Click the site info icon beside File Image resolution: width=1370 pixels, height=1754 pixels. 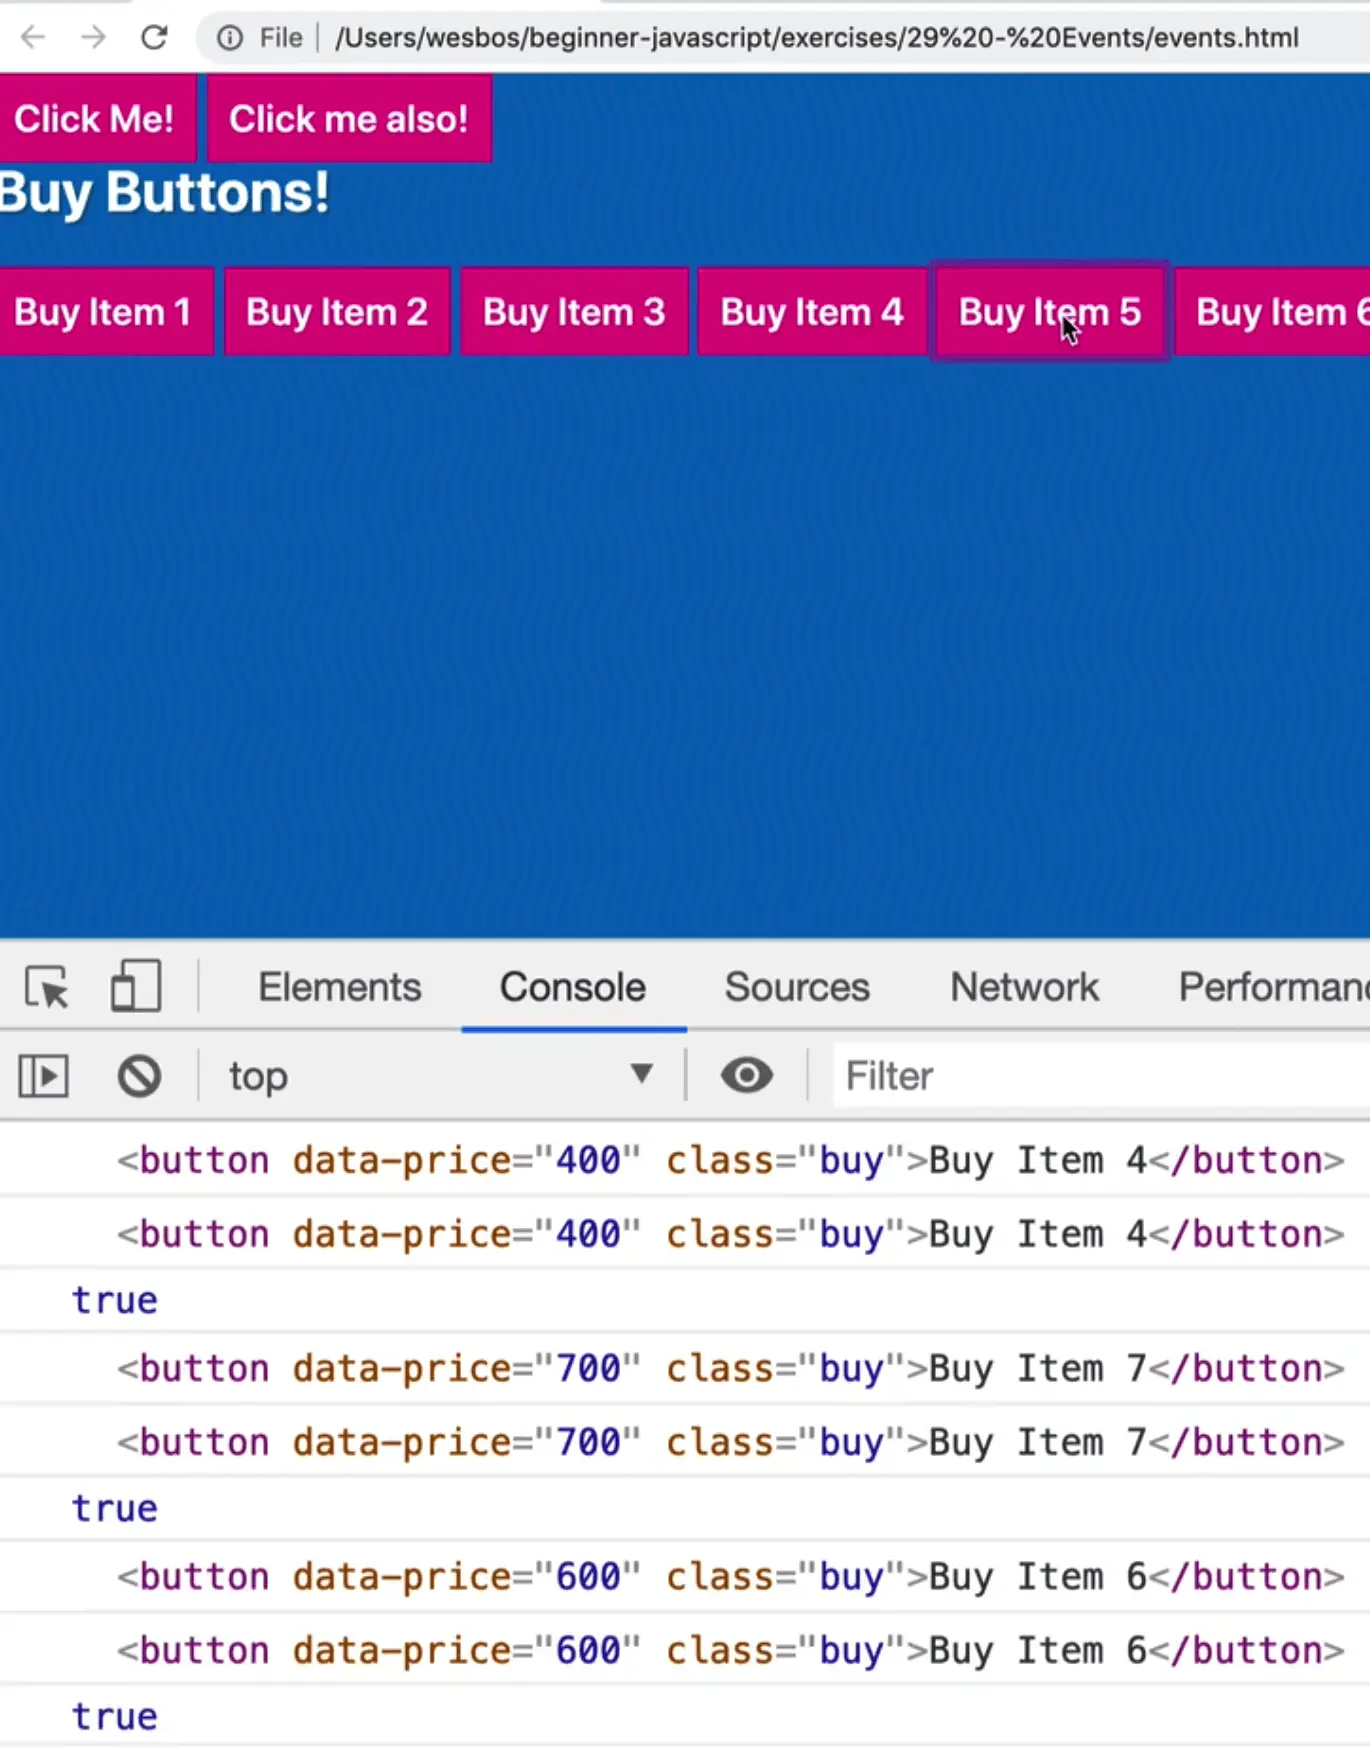pyautogui.click(x=230, y=38)
